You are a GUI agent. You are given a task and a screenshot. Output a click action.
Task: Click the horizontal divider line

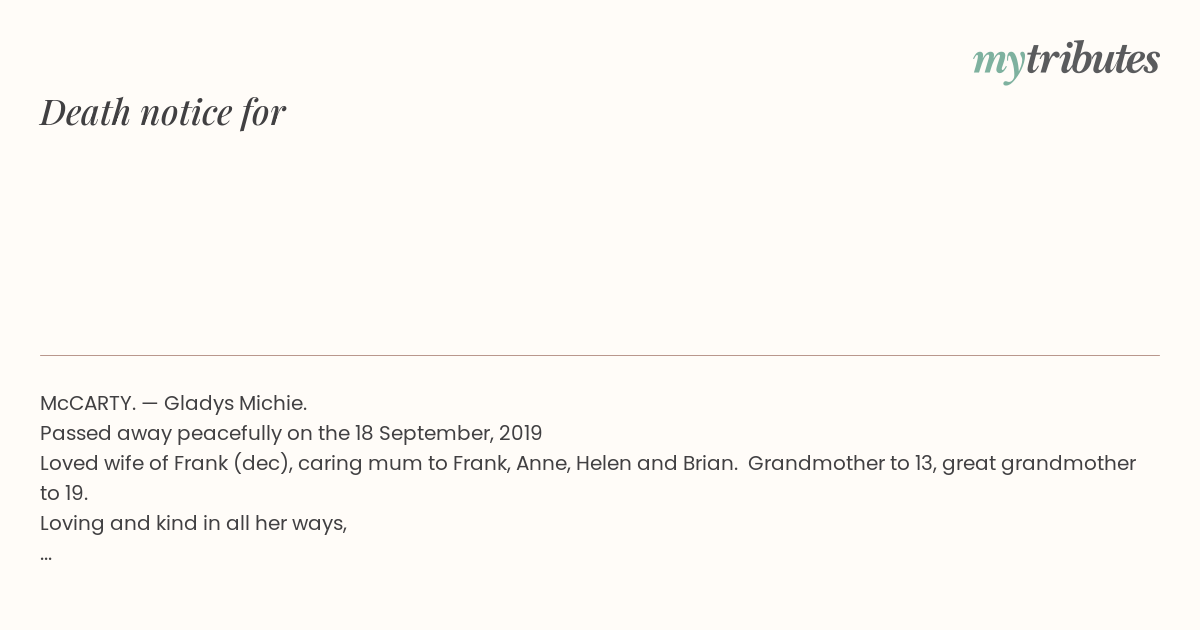[600, 355]
